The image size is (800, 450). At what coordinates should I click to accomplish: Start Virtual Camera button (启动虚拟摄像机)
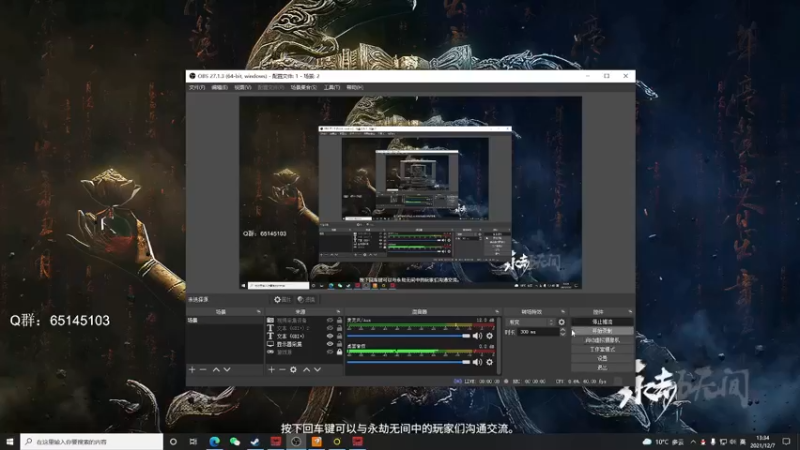(x=602, y=340)
